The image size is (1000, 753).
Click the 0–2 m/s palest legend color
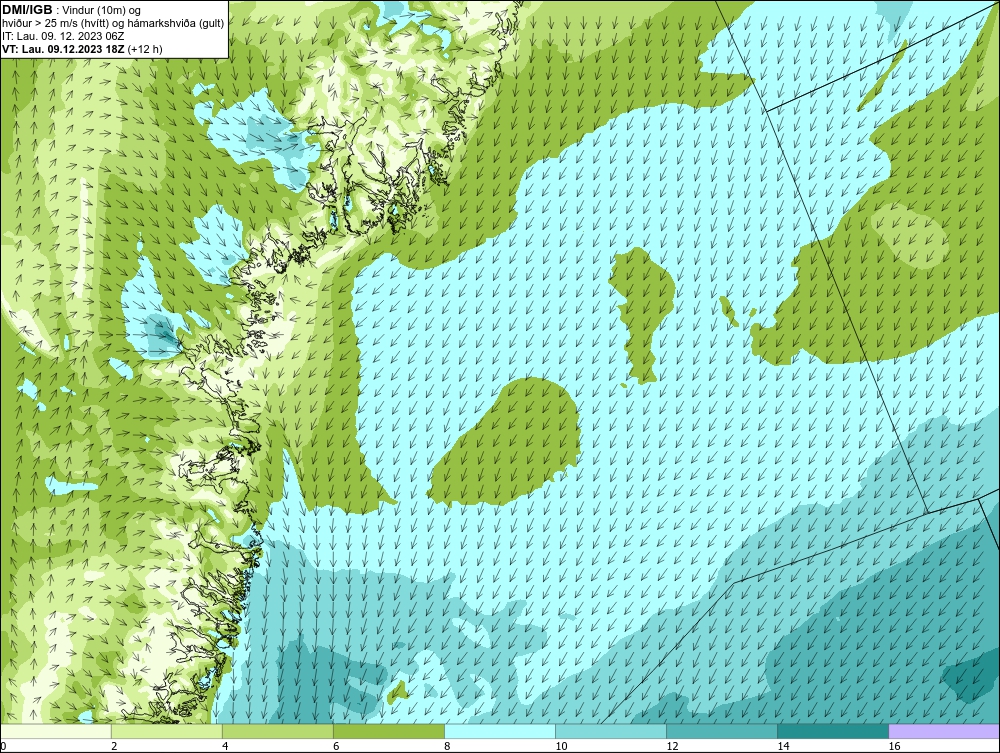pyautogui.click(x=56, y=731)
